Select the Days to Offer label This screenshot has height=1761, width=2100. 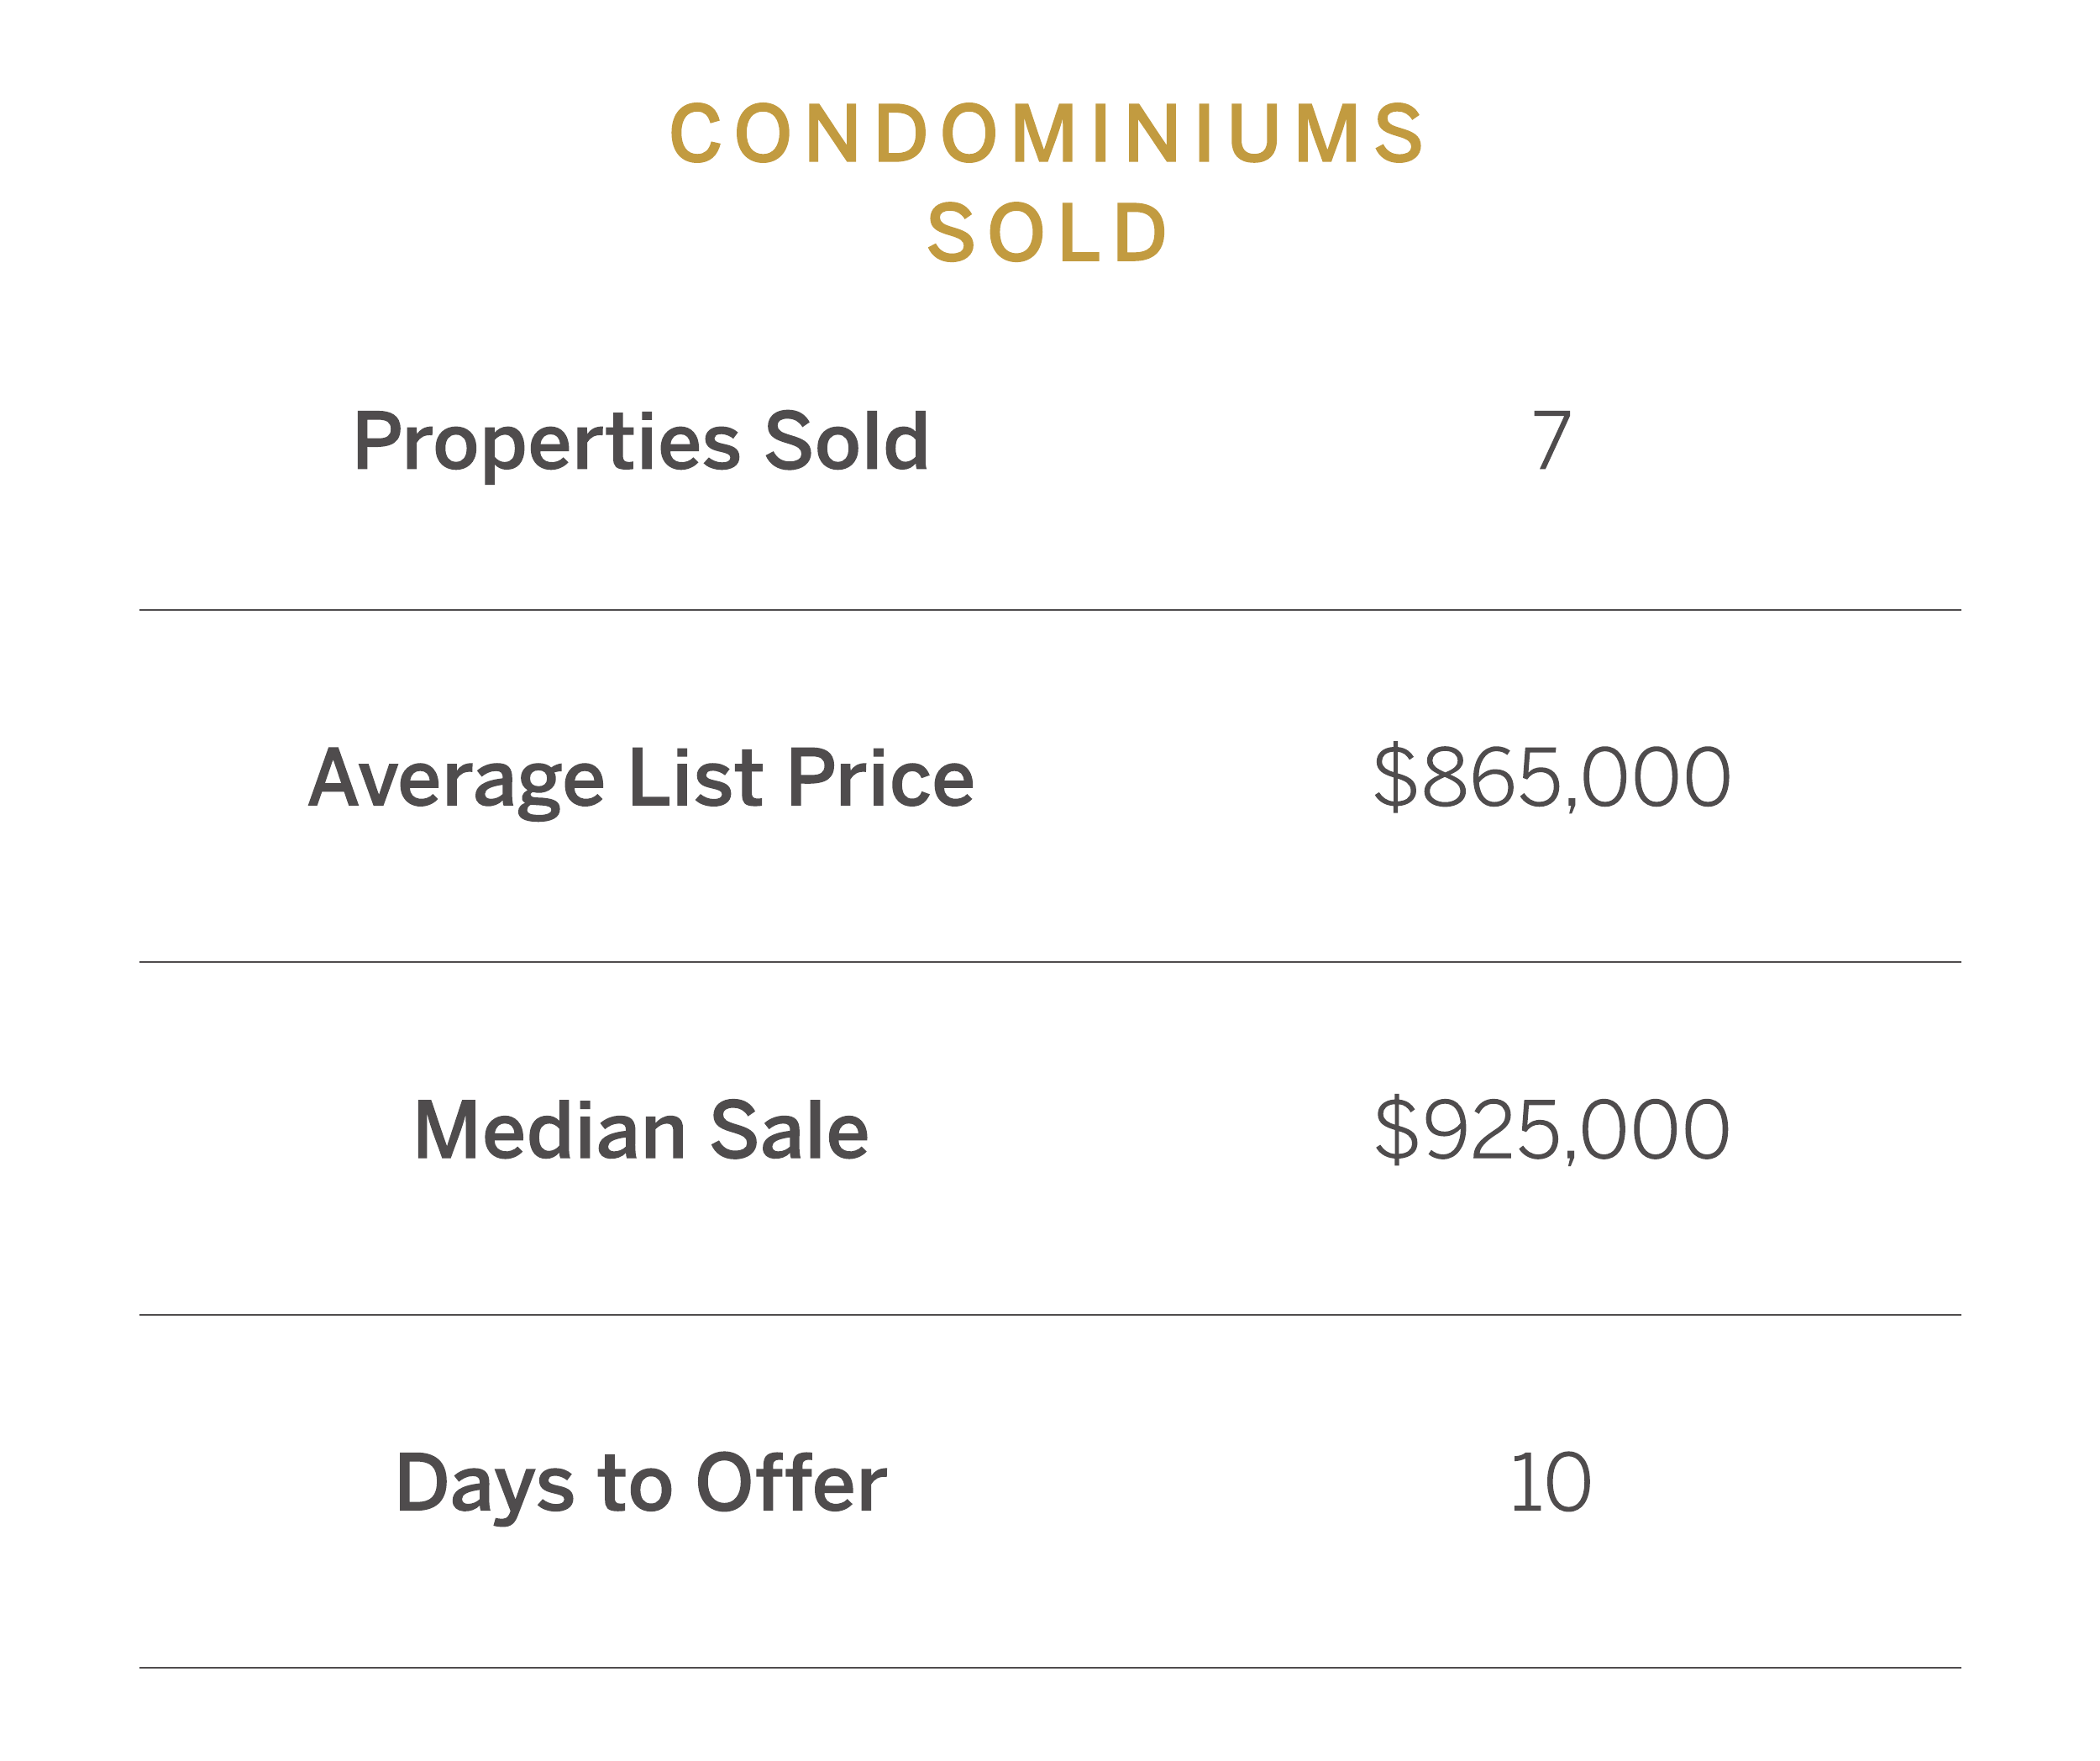click(x=641, y=1485)
